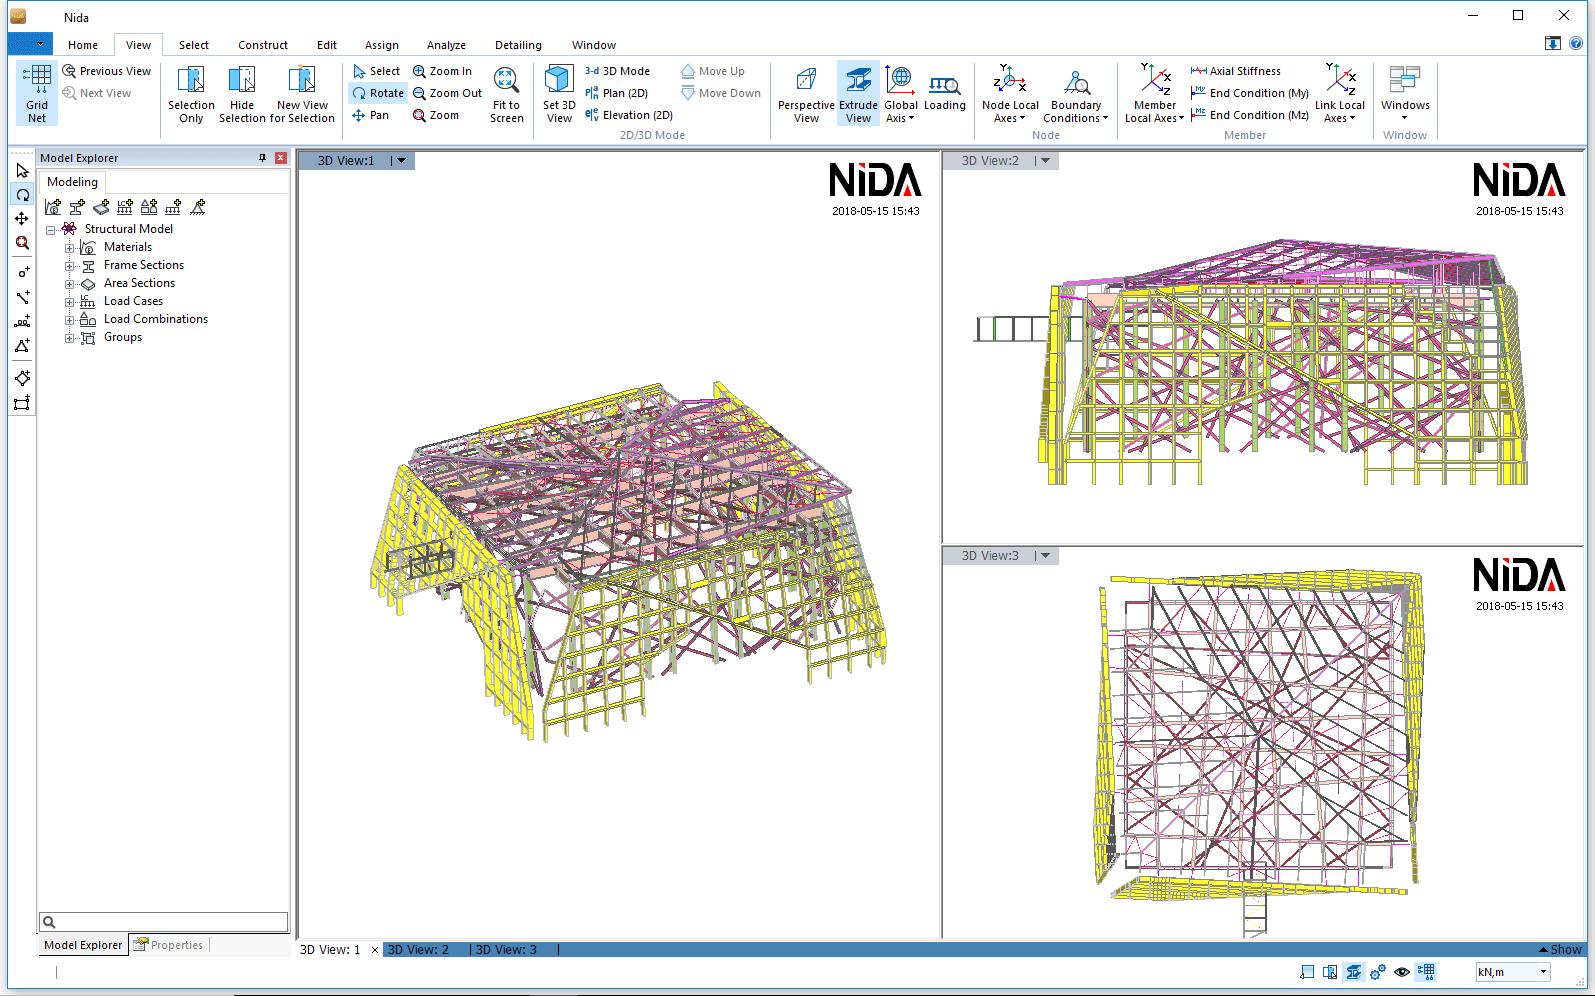Click the add material icon in Model Explorer
Viewport: 1595px width, 996px height.
coord(53,207)
